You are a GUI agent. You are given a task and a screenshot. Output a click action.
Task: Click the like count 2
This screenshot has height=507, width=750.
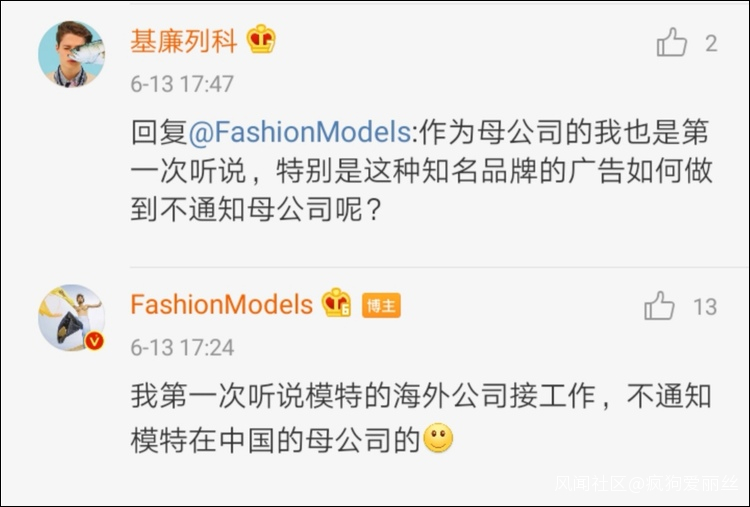point(711,44)
